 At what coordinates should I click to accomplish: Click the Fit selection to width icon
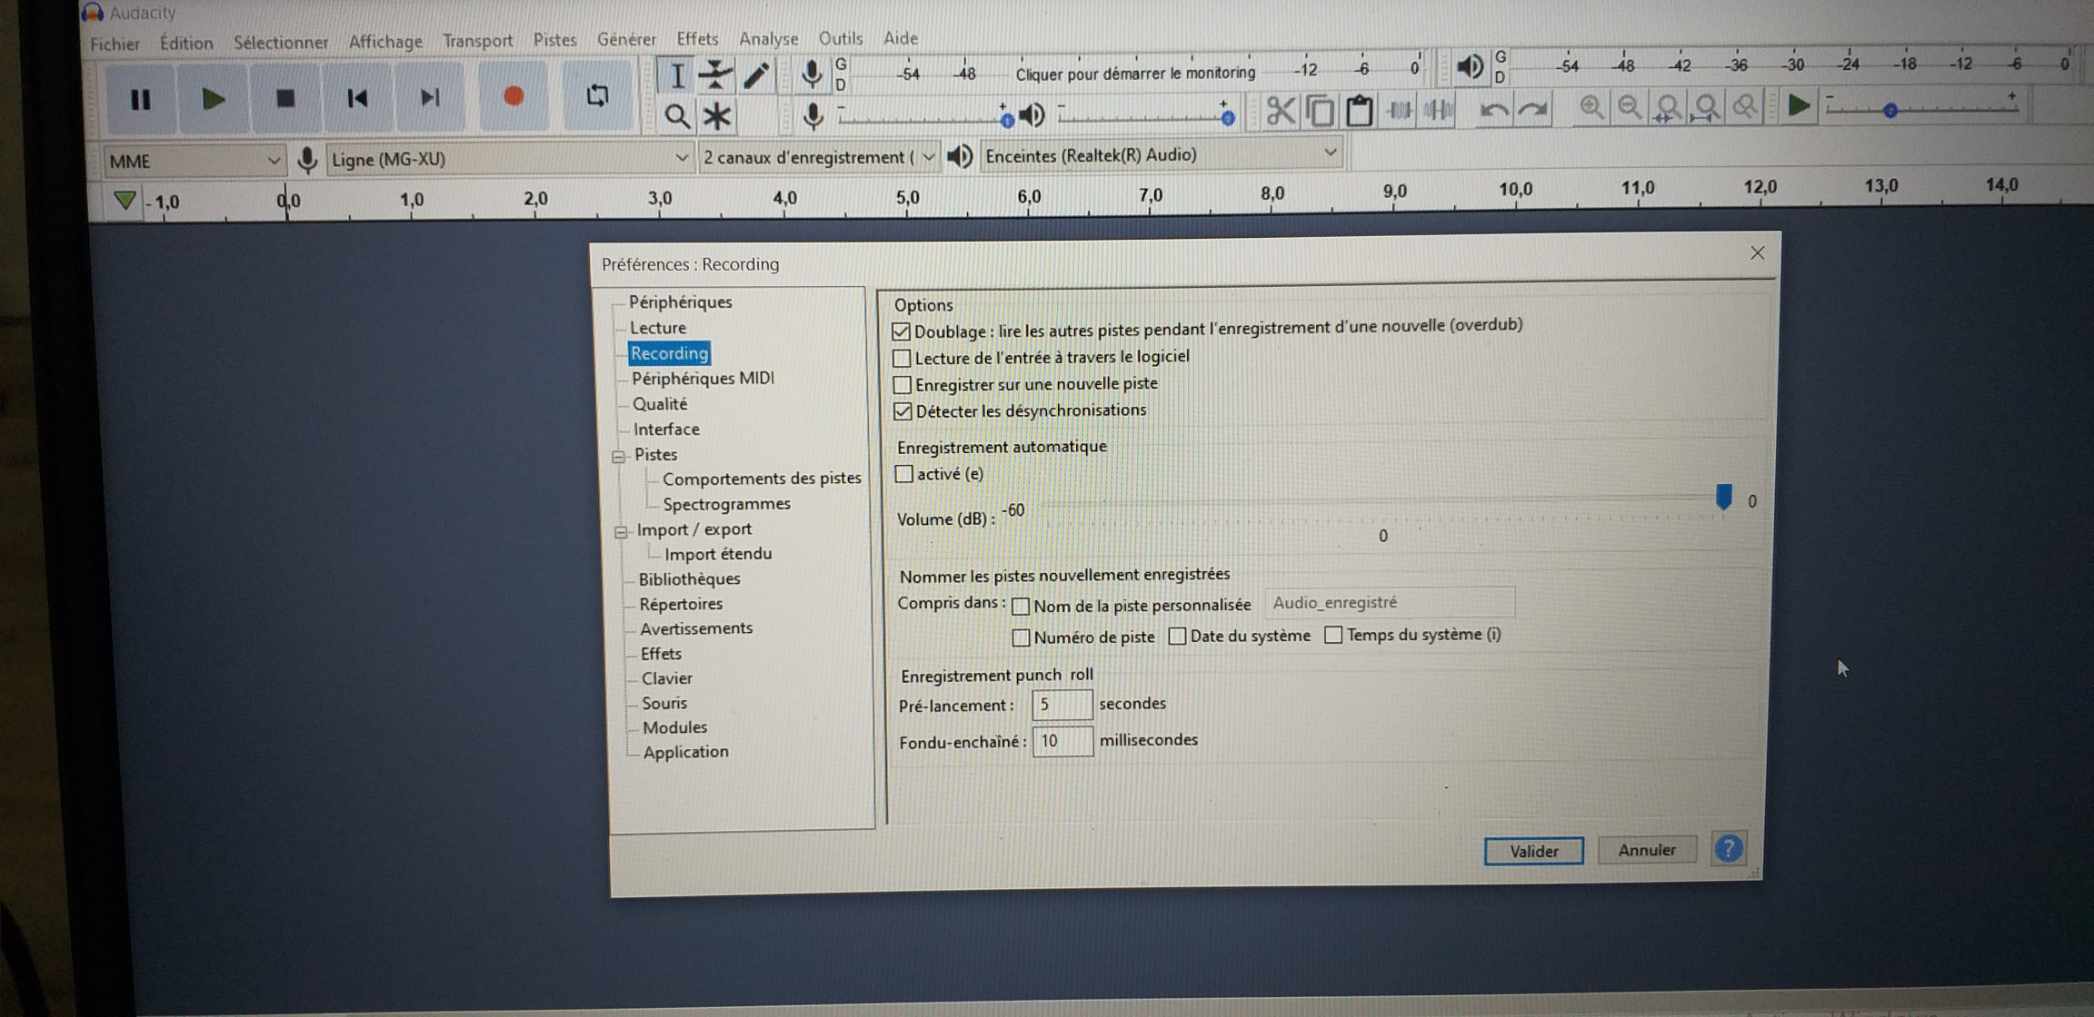pos(1667,107)
